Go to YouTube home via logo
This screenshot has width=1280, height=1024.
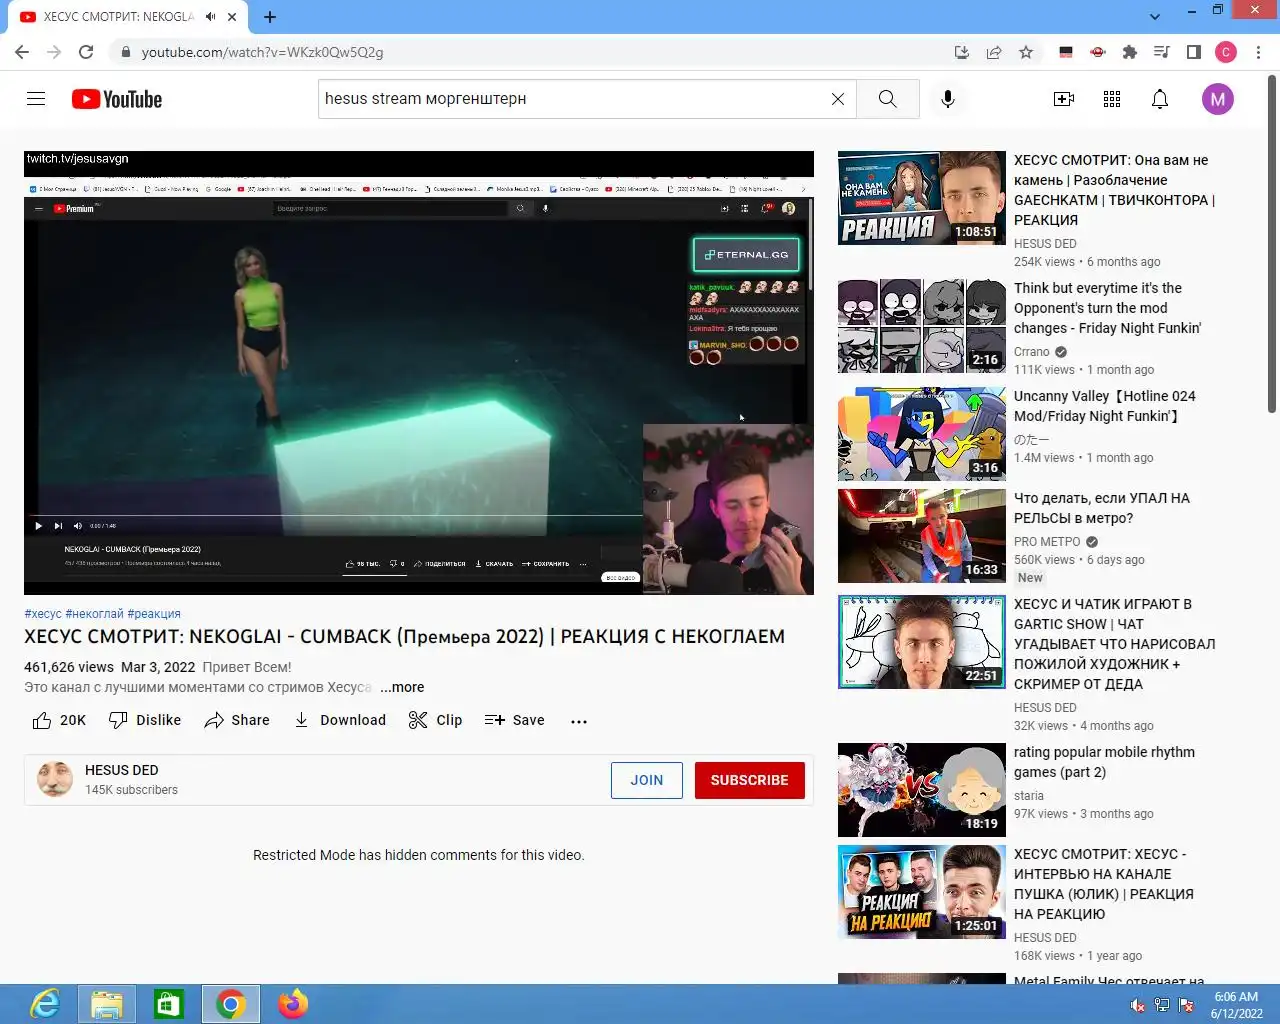click(x=117, y=99)
